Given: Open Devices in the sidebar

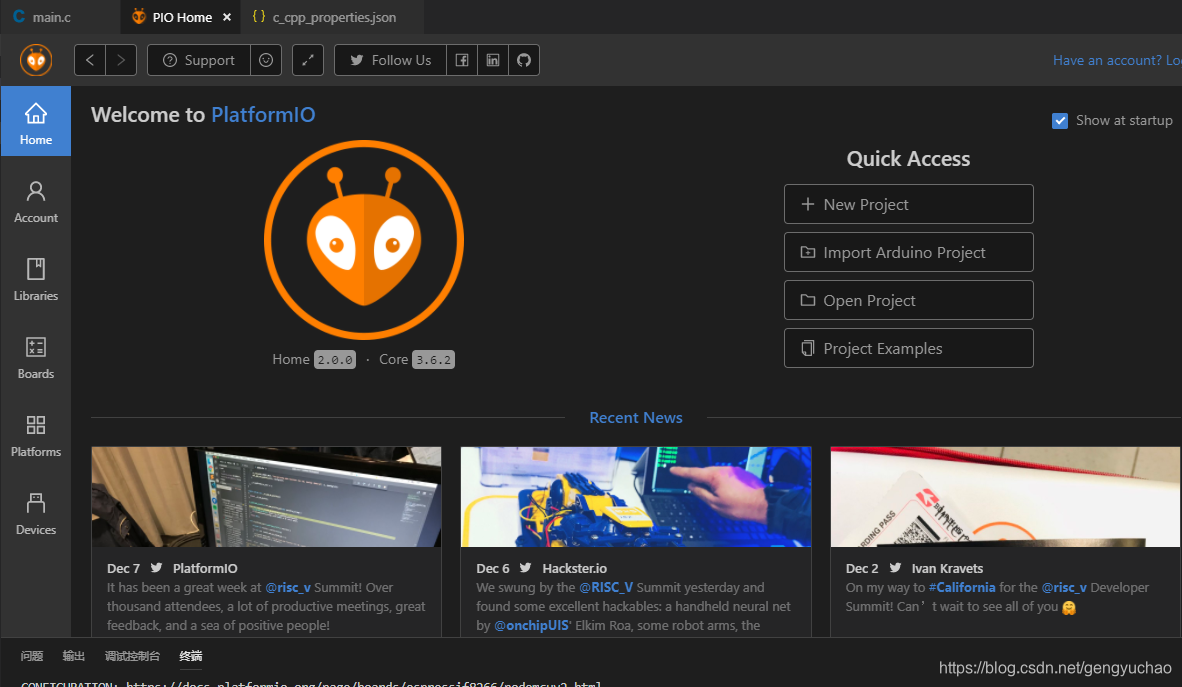Looking at the screenshot, I should pyautogui.click(x=35, y=514).
